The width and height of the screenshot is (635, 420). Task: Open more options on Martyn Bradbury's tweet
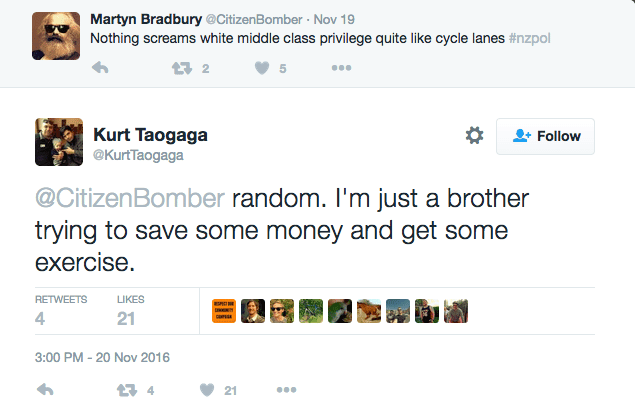pyautogui.click(x=341, y=69)
